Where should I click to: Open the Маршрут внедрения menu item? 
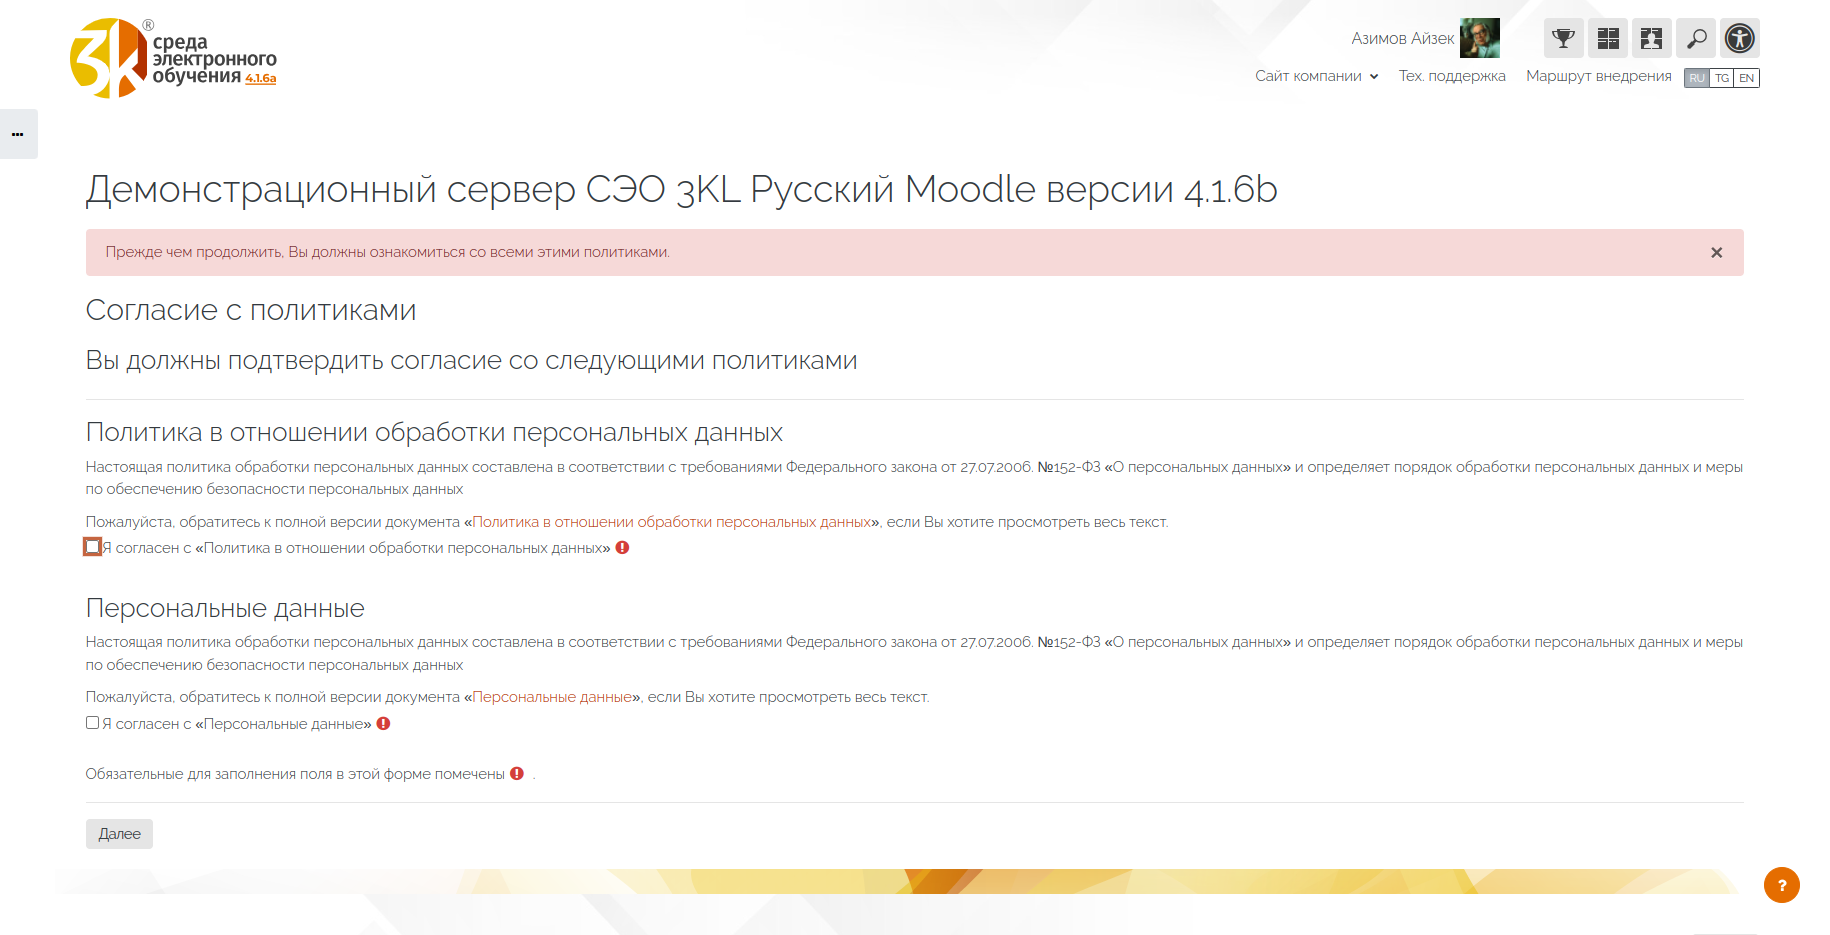tap(1598, 76)
